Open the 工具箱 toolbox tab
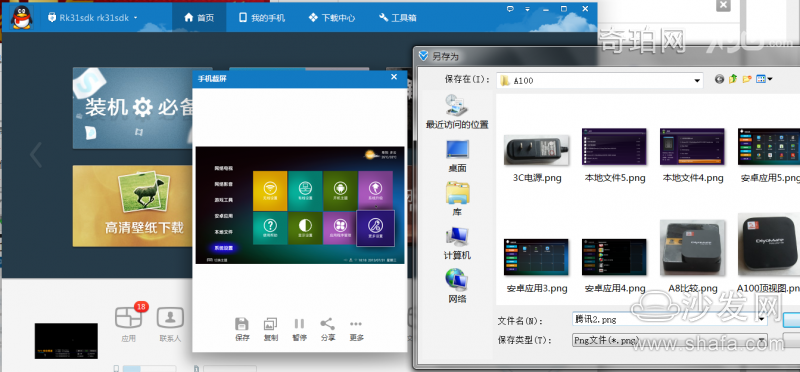800x372 pixels. (x=398, y=18)
